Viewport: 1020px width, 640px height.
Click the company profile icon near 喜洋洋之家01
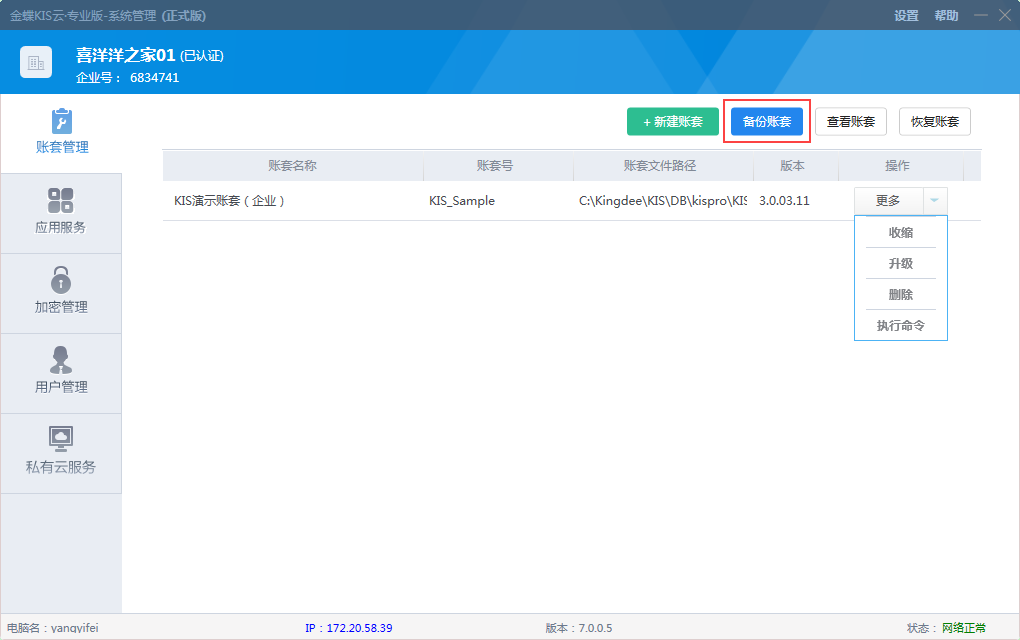(x=36, y=62)
